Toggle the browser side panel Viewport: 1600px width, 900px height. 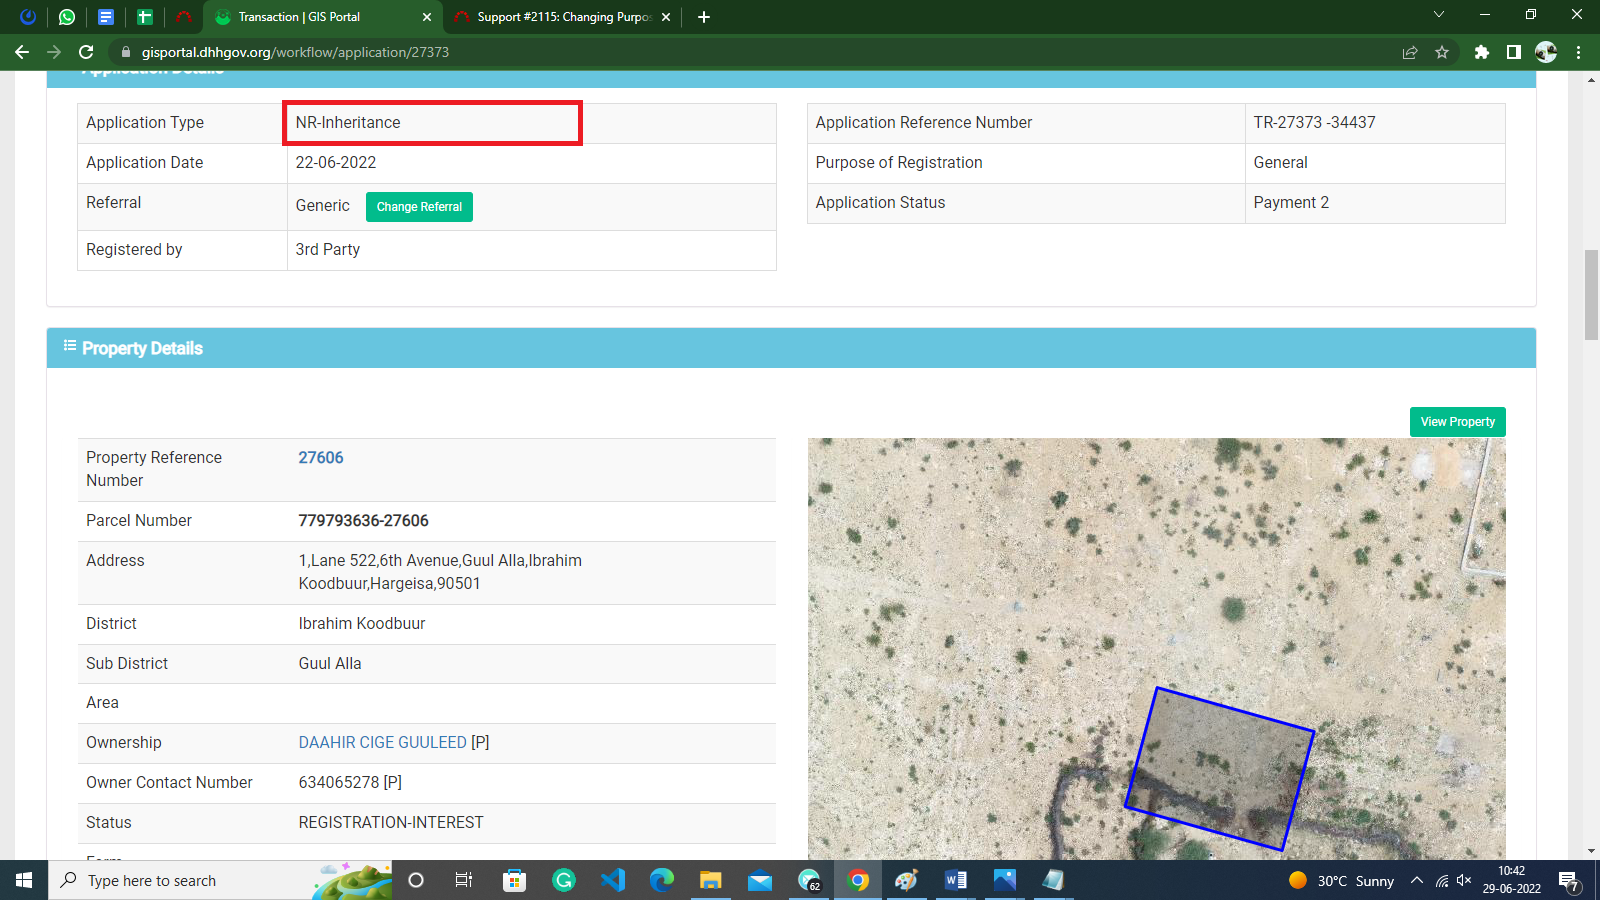[x=1514, y=52]
